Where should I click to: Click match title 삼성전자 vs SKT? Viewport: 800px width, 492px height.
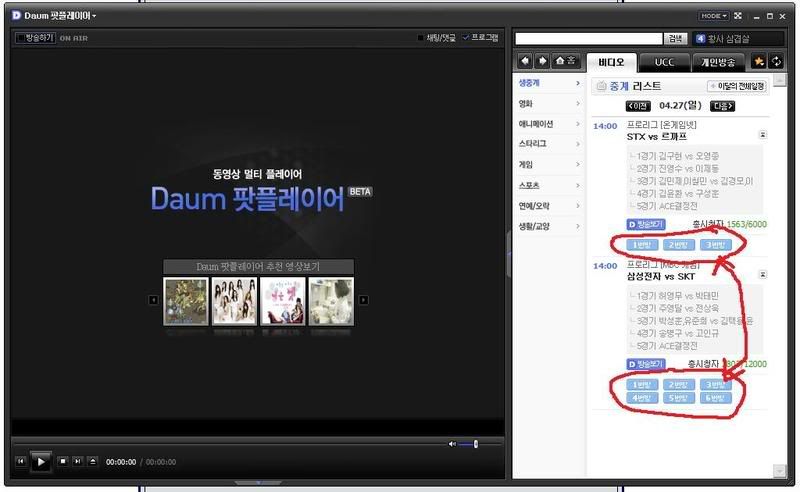(x=661, y=277)
